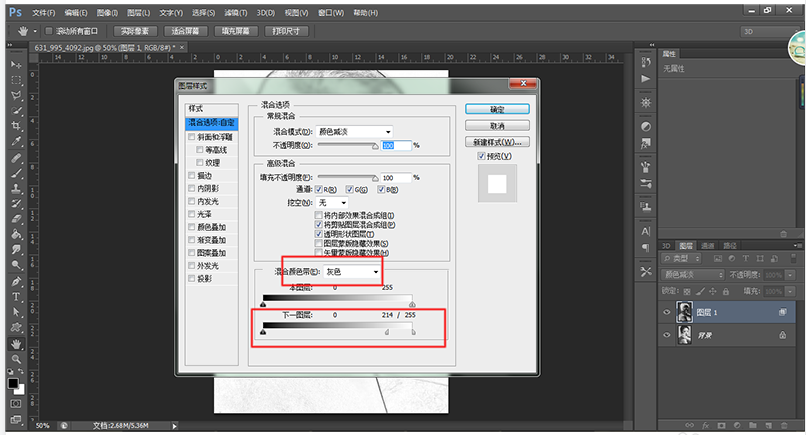Open the 文件 menu
Screen dimensions: 806x435
tap(43, 13)
